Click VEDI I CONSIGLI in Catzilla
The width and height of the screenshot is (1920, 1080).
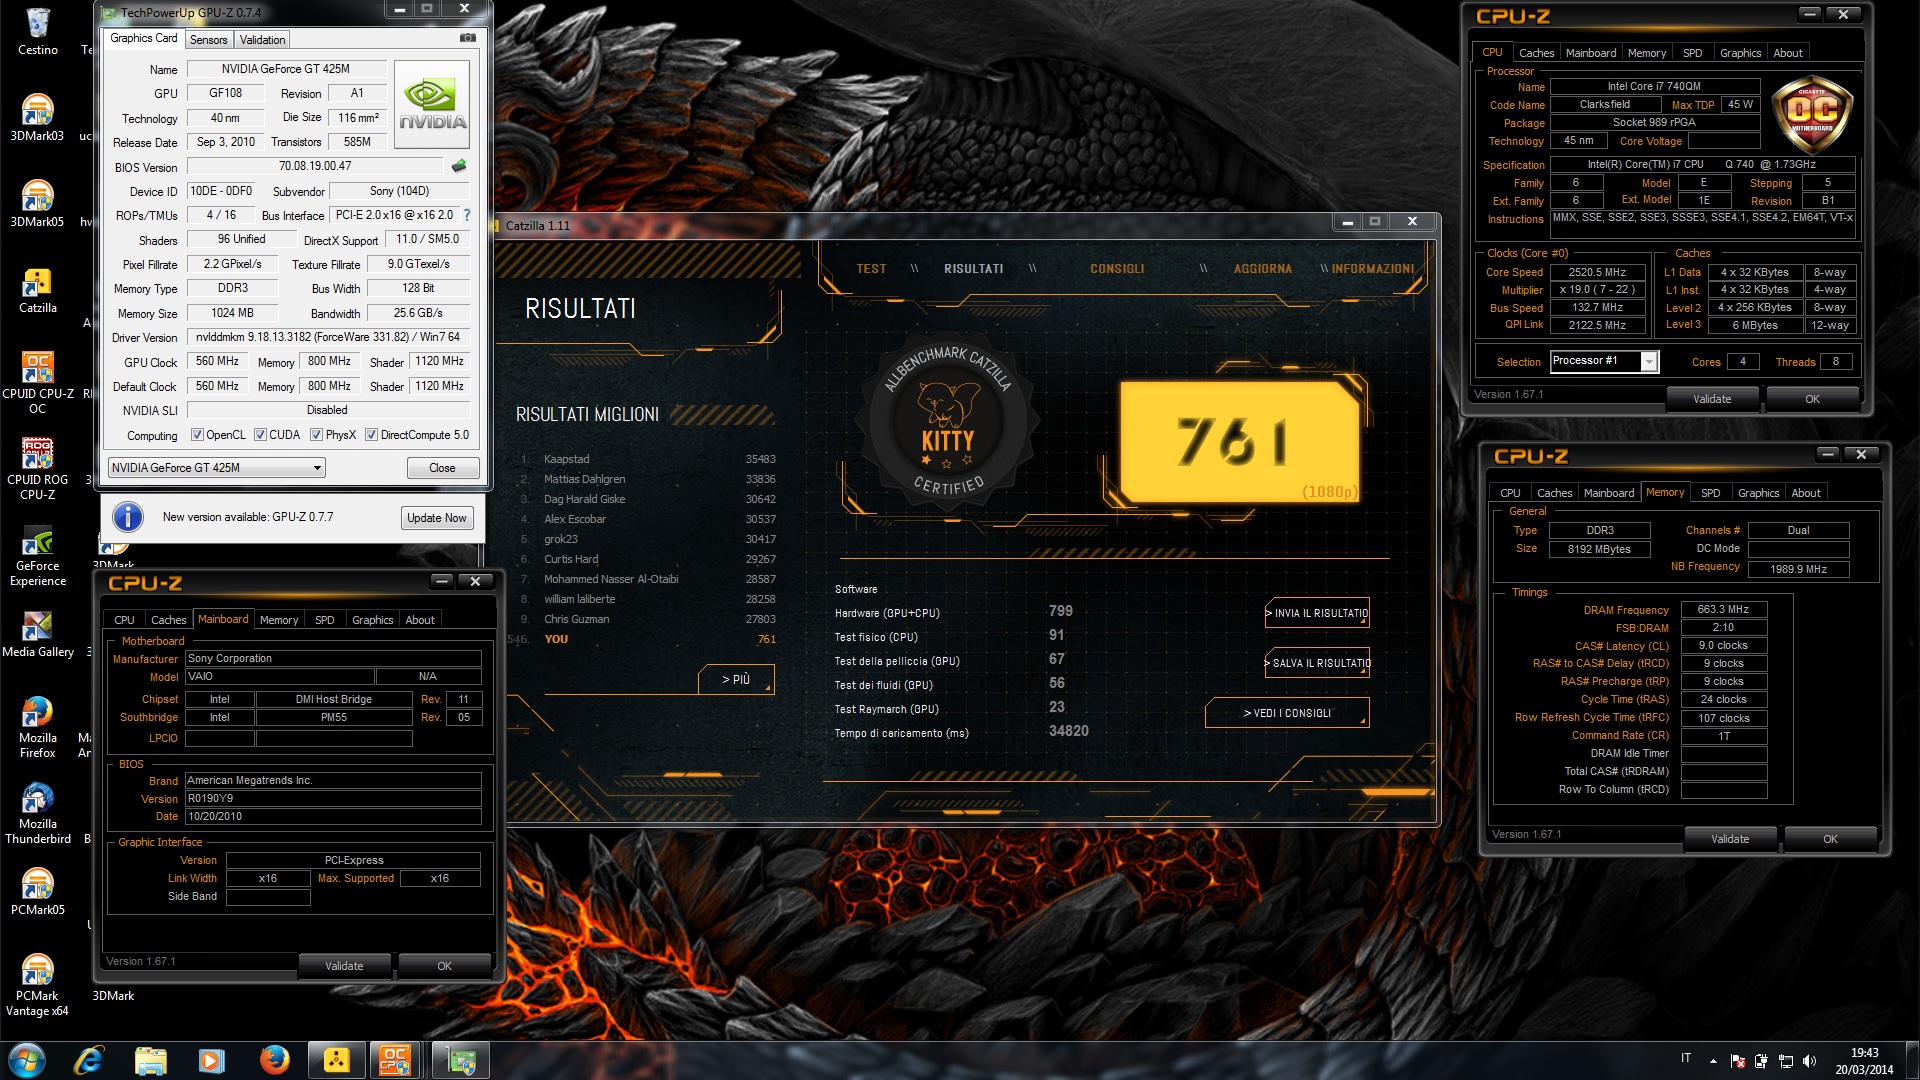pos(1287,713)
